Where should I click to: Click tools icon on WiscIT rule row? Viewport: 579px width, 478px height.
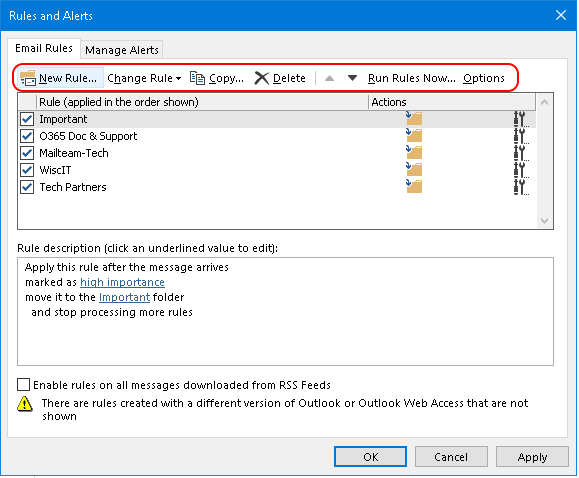[x=521, y=170]
